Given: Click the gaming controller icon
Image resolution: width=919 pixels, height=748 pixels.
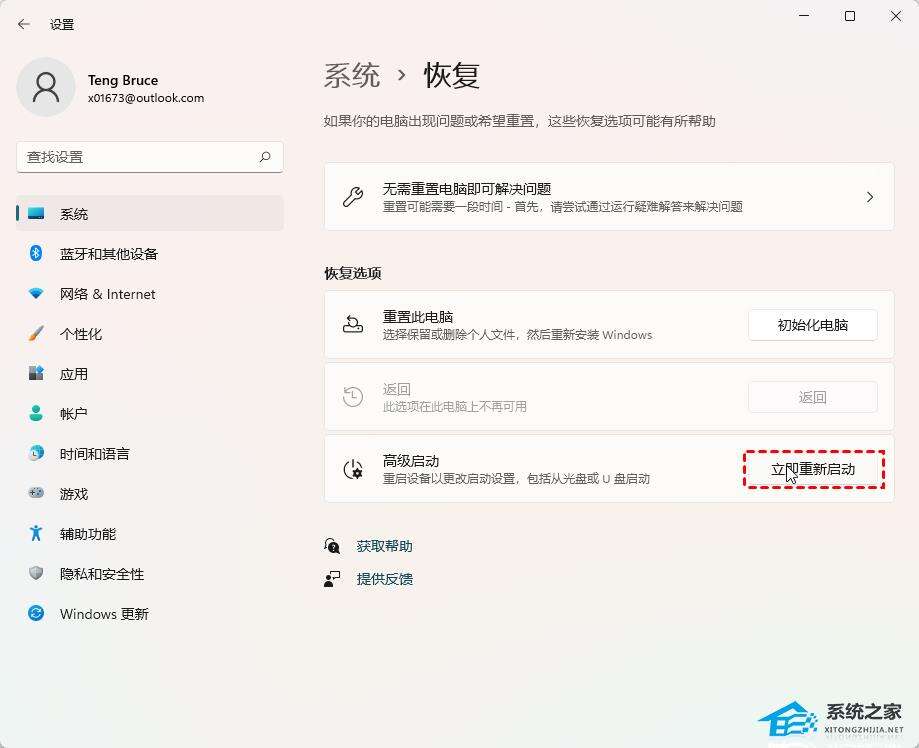Looking at the screenshot, I should [x=36, y=493].
